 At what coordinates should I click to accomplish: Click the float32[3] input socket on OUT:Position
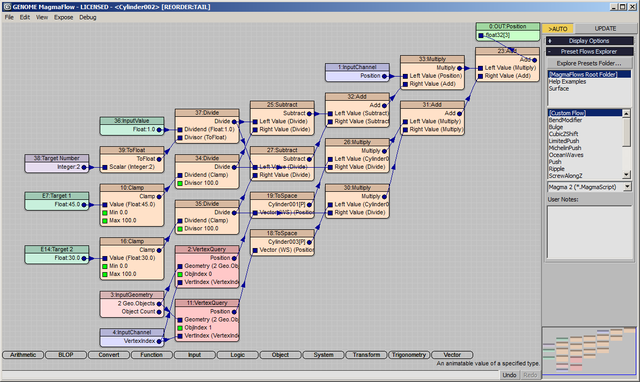(481, 36)
